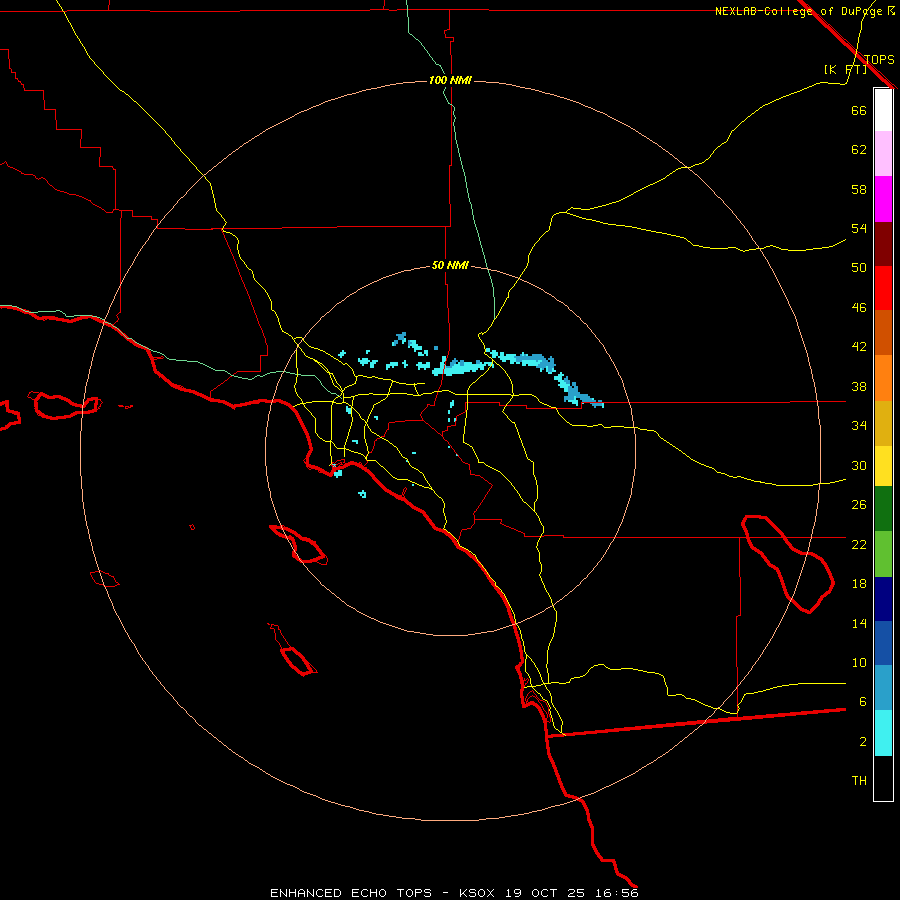
Task: Click the 18 legend value
Action: click(859, 584)
